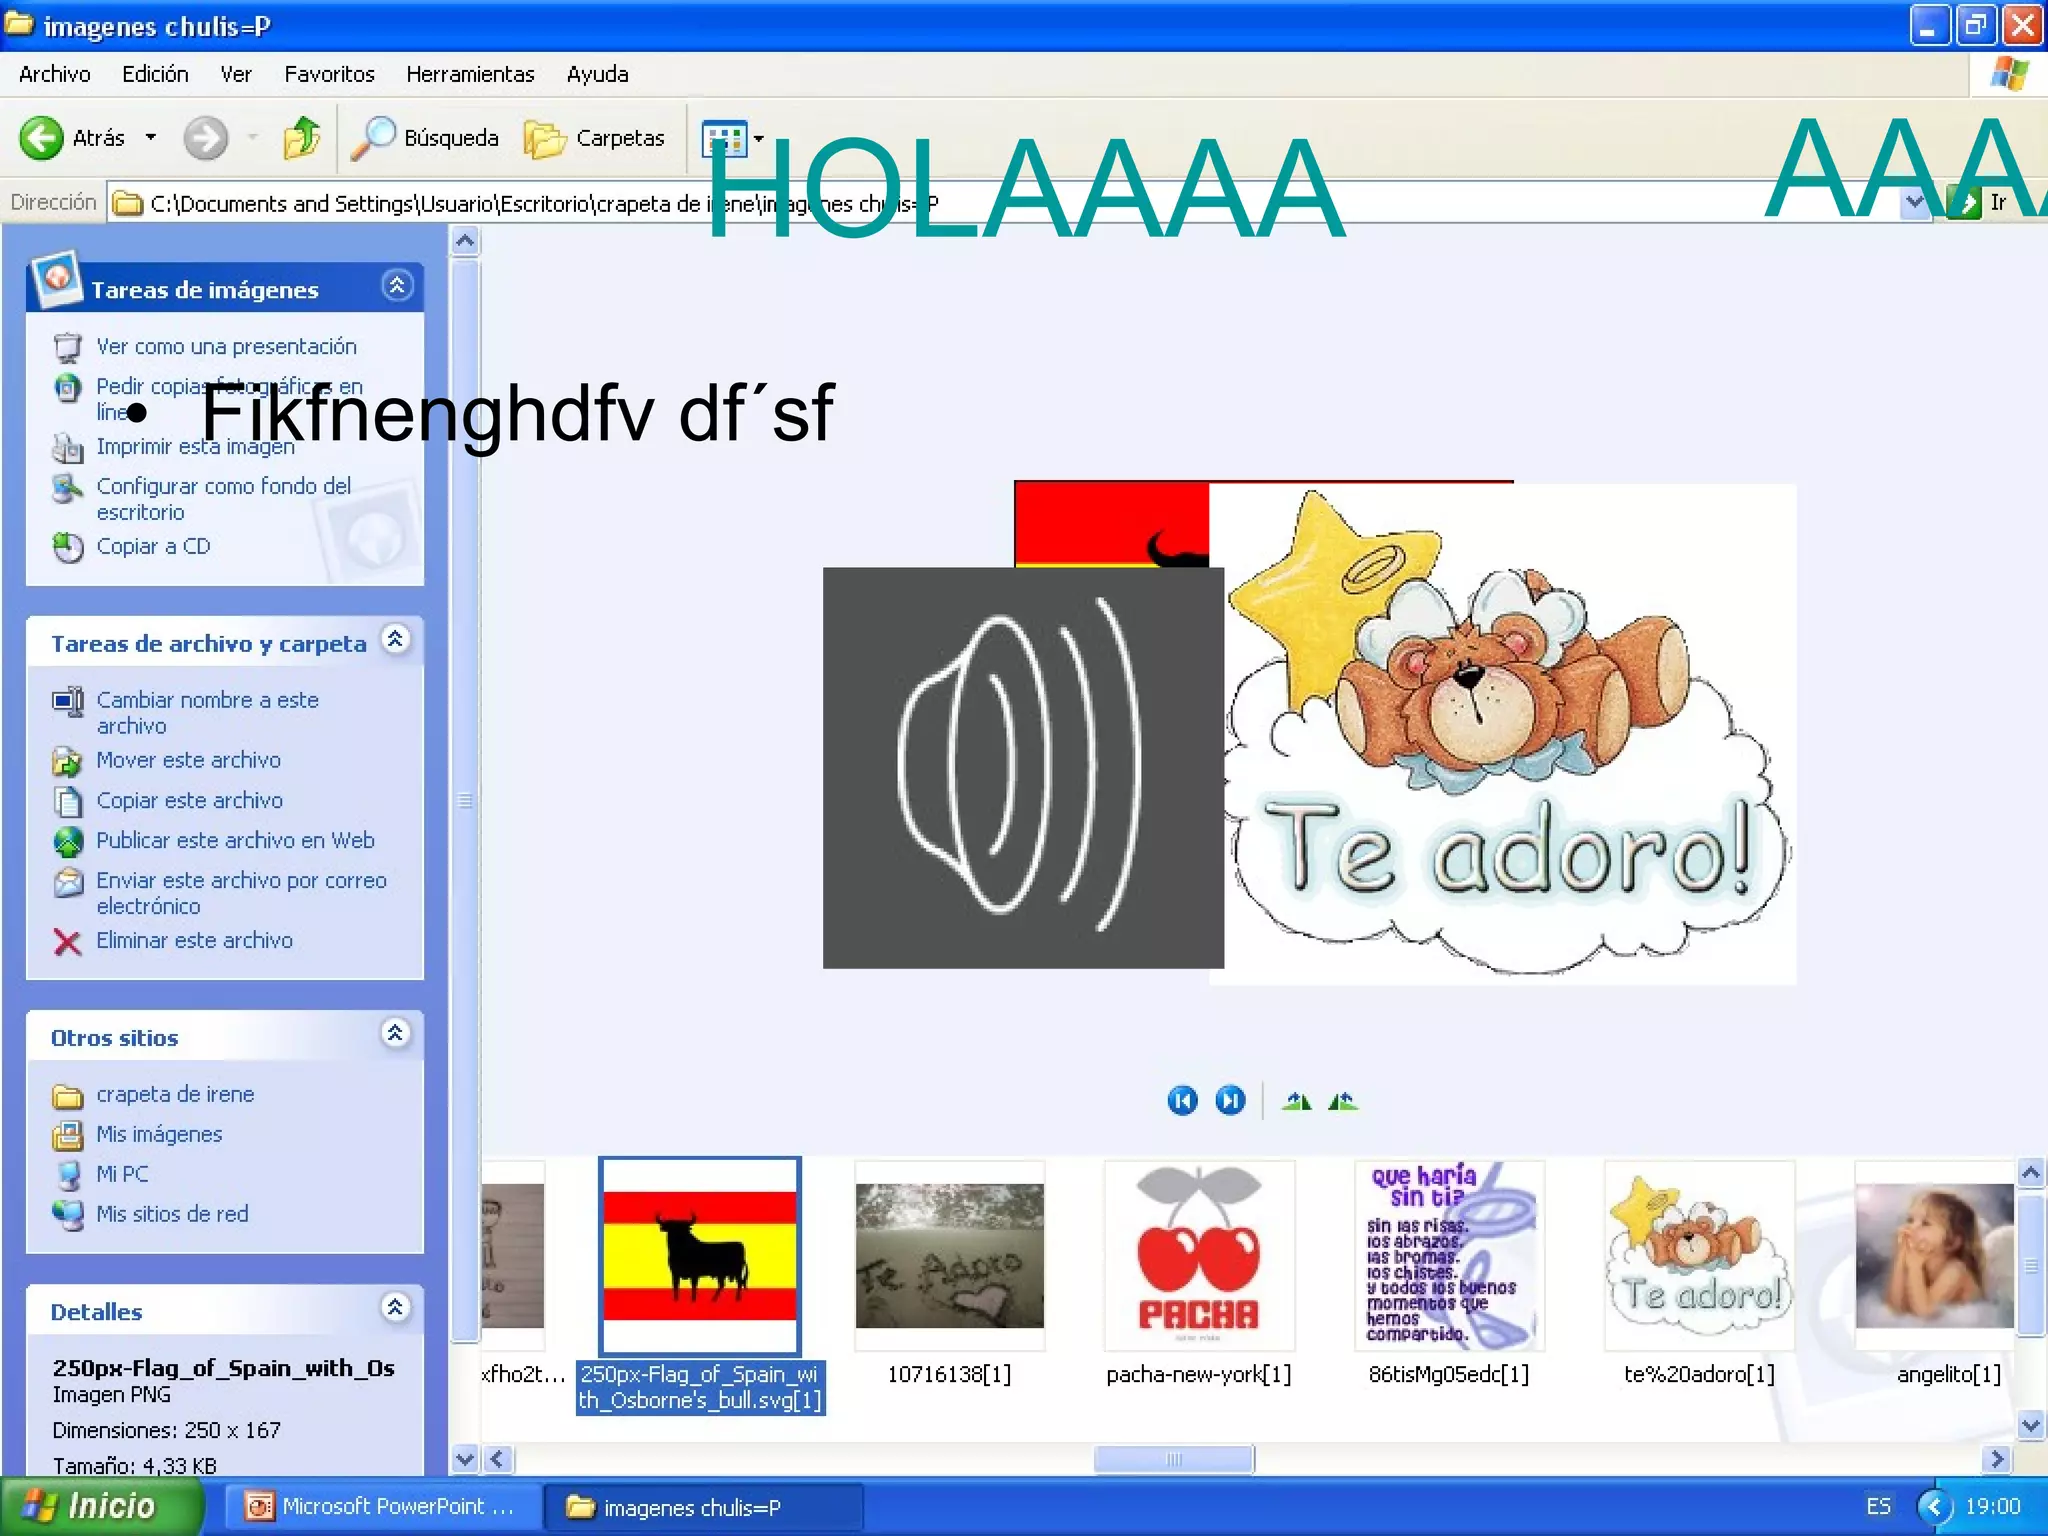Show next image in filmstrip
Screen dimensions: 2048x1536
point(1230,1101)
